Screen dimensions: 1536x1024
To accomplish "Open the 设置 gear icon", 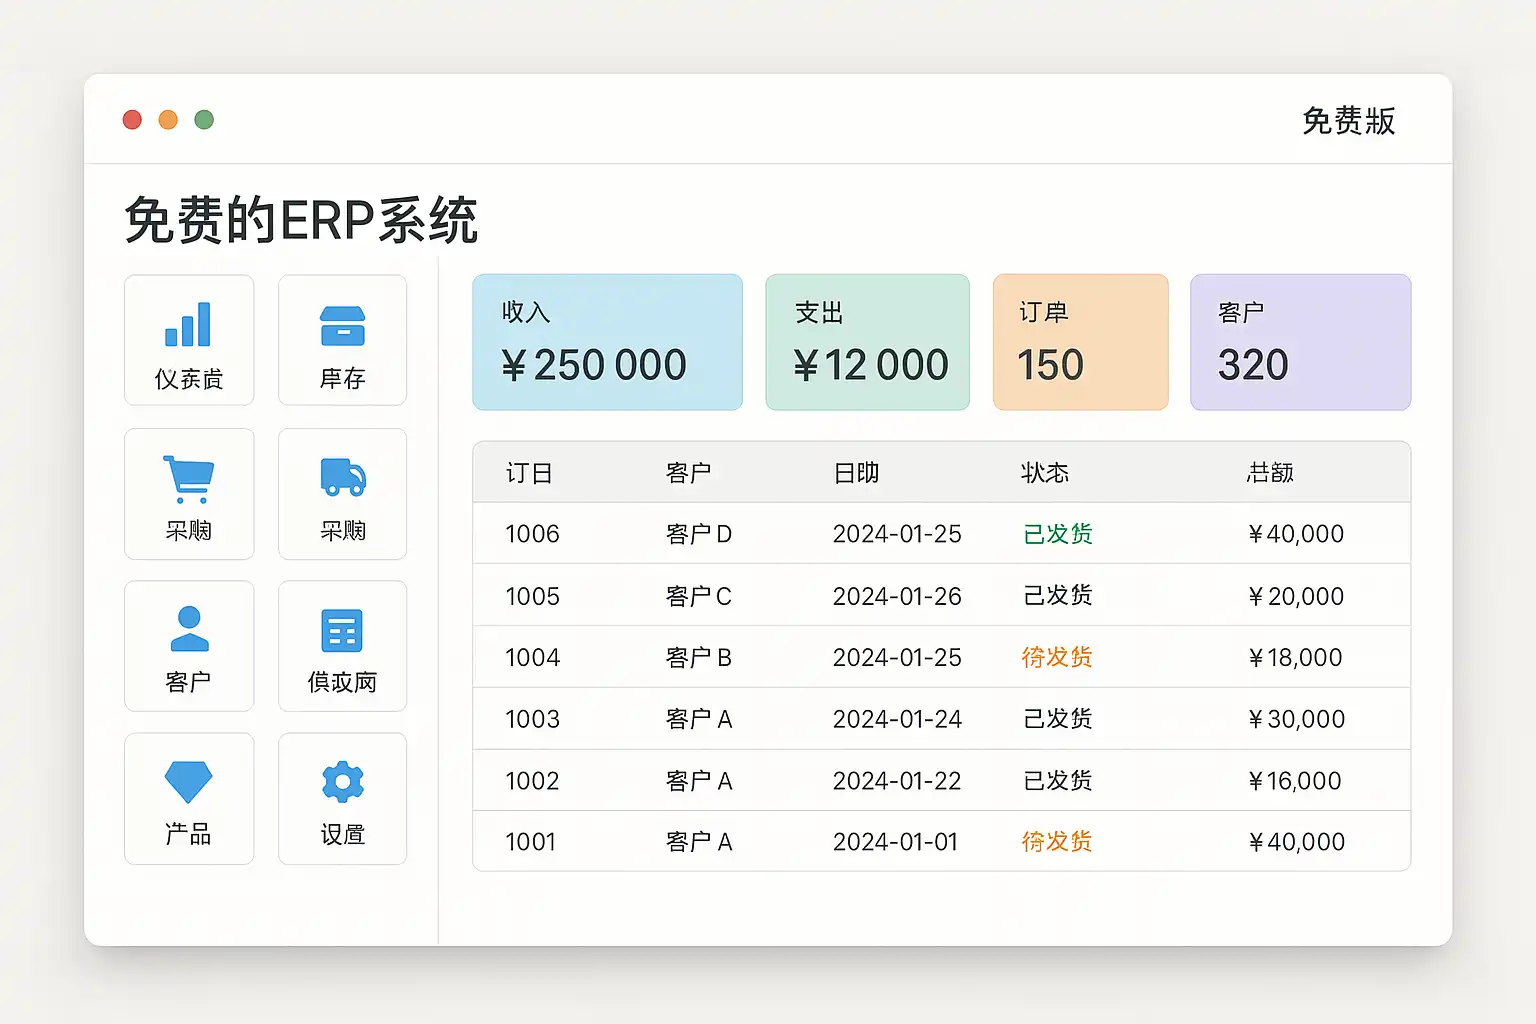I will [x=342, y=782].
